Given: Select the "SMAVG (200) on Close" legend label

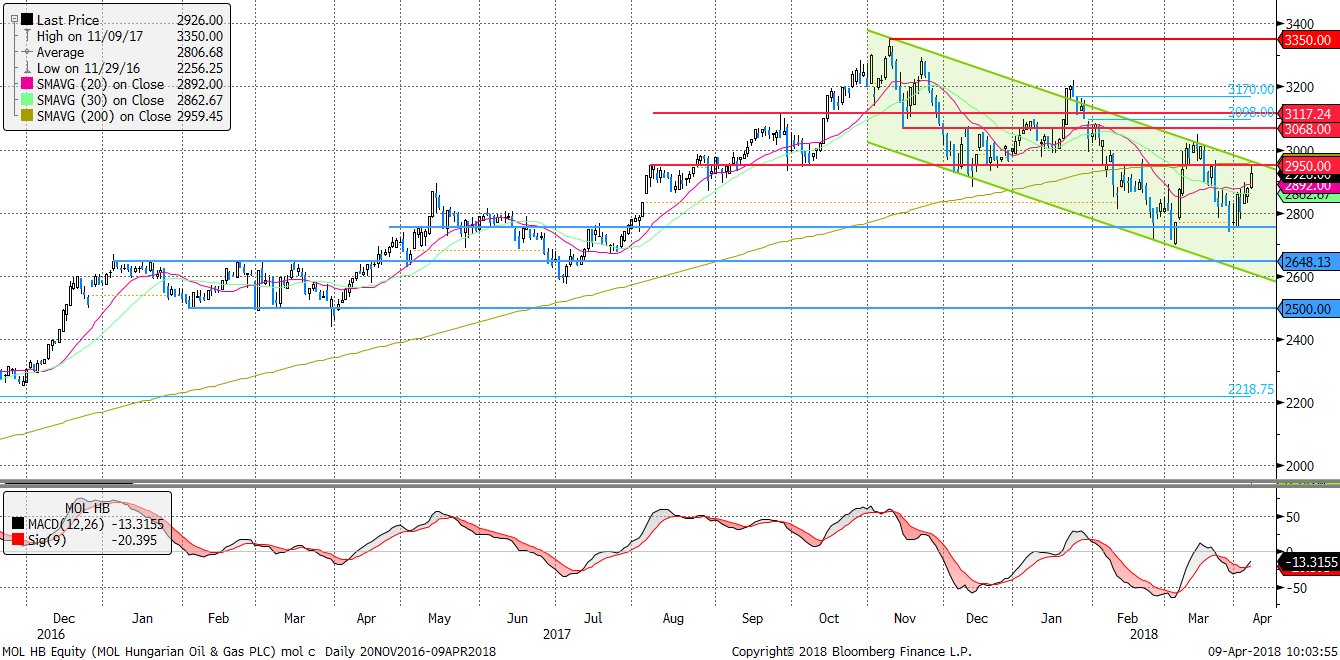Looking at the screenshot, I should (x=104, y=116).
